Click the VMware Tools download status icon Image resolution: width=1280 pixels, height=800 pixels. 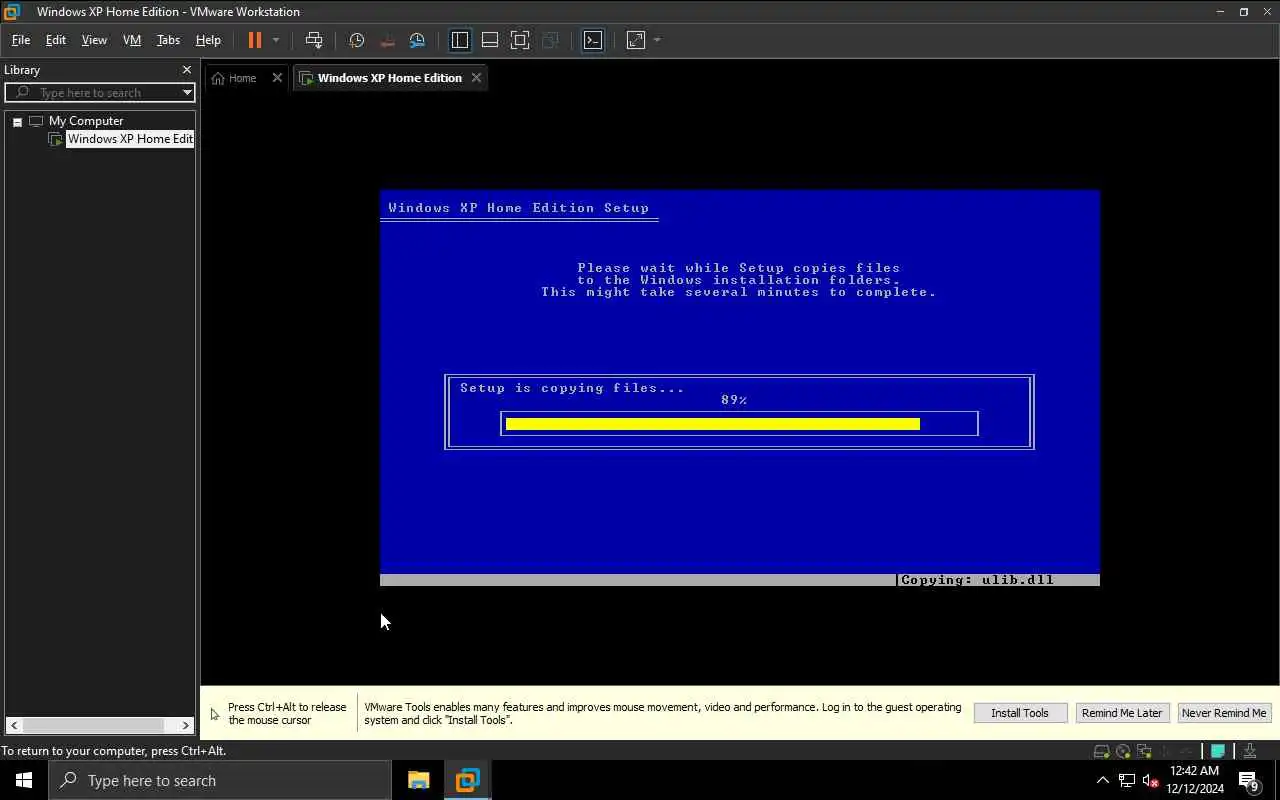1249,751
